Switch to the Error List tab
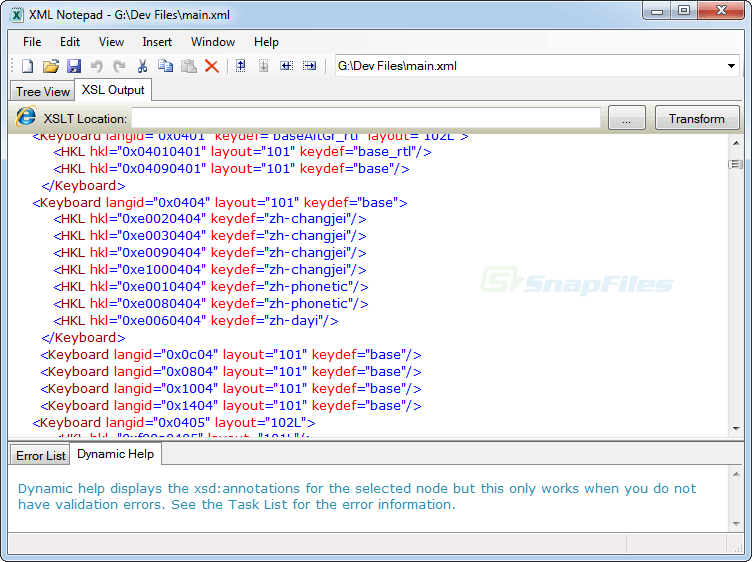Image resolution: width=752 pixels, height=562 pixels. tap(40, 456)
